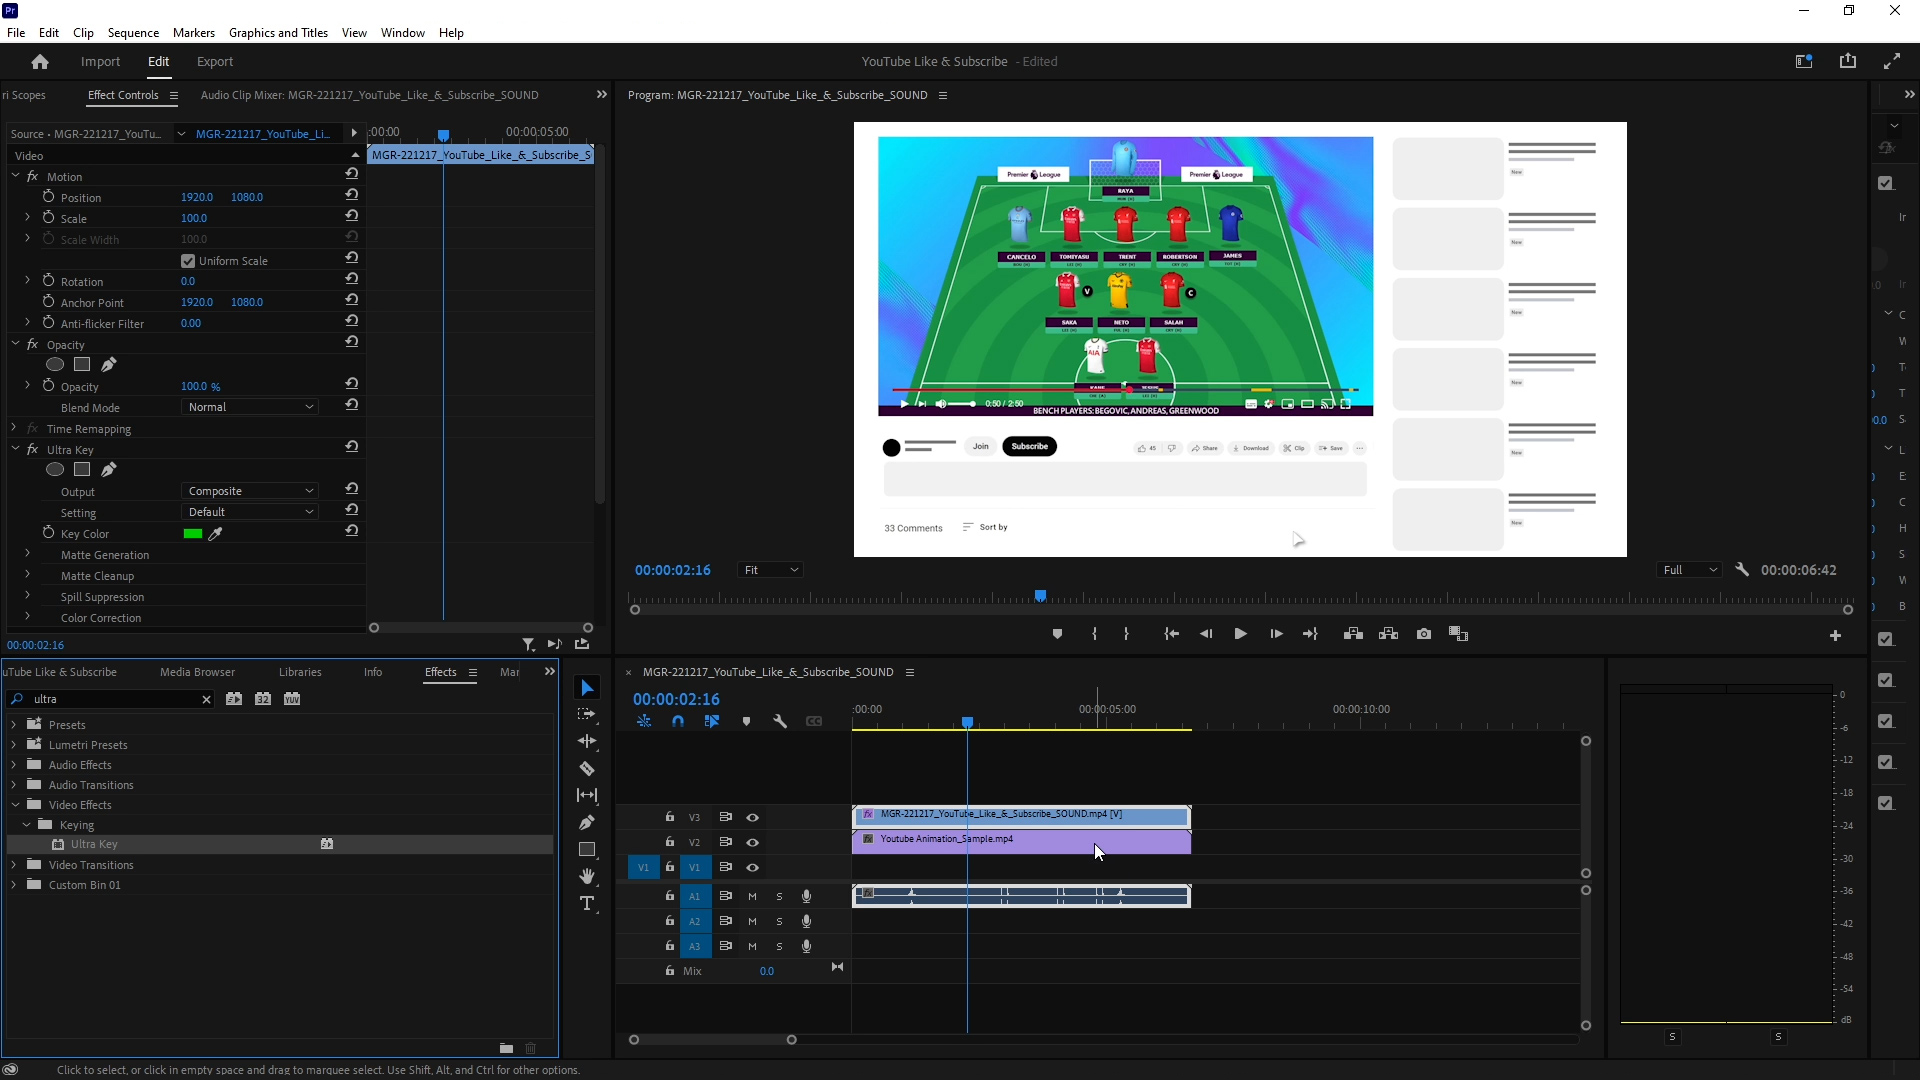Export a frame with the camera icon
The height and width of the screenshot is (1080, 1920).
(x=1424, y=633)
